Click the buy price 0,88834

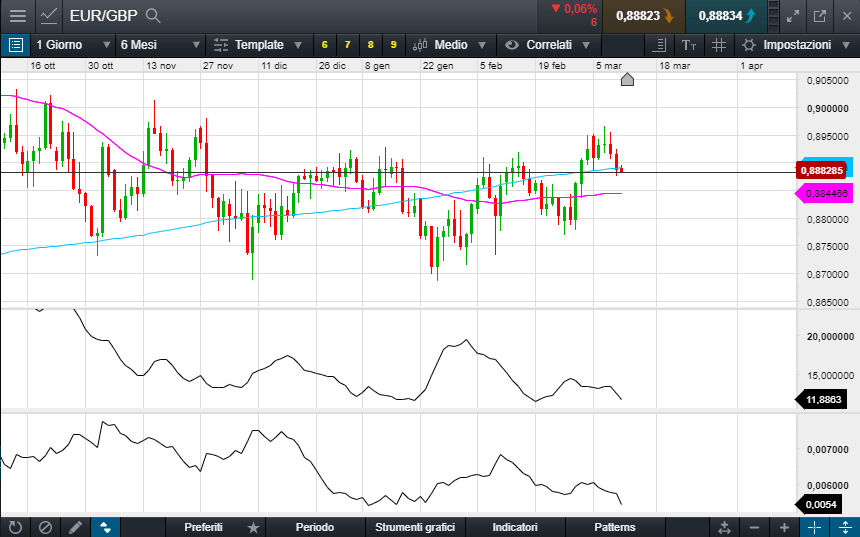tap(726, 16)
